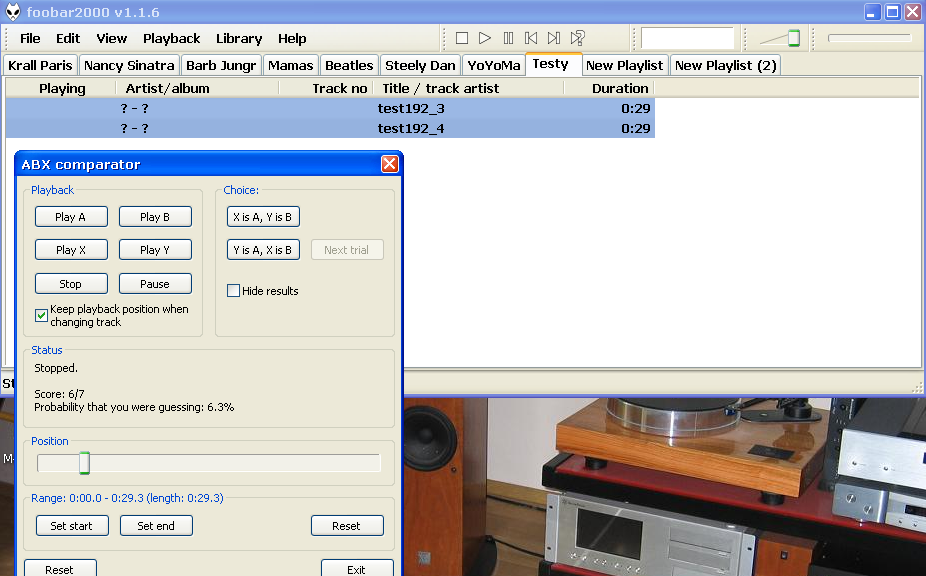Toggle the Hide results checkbox
The width and height of the screenshot is (926, 576).
(x=233, y=291)
